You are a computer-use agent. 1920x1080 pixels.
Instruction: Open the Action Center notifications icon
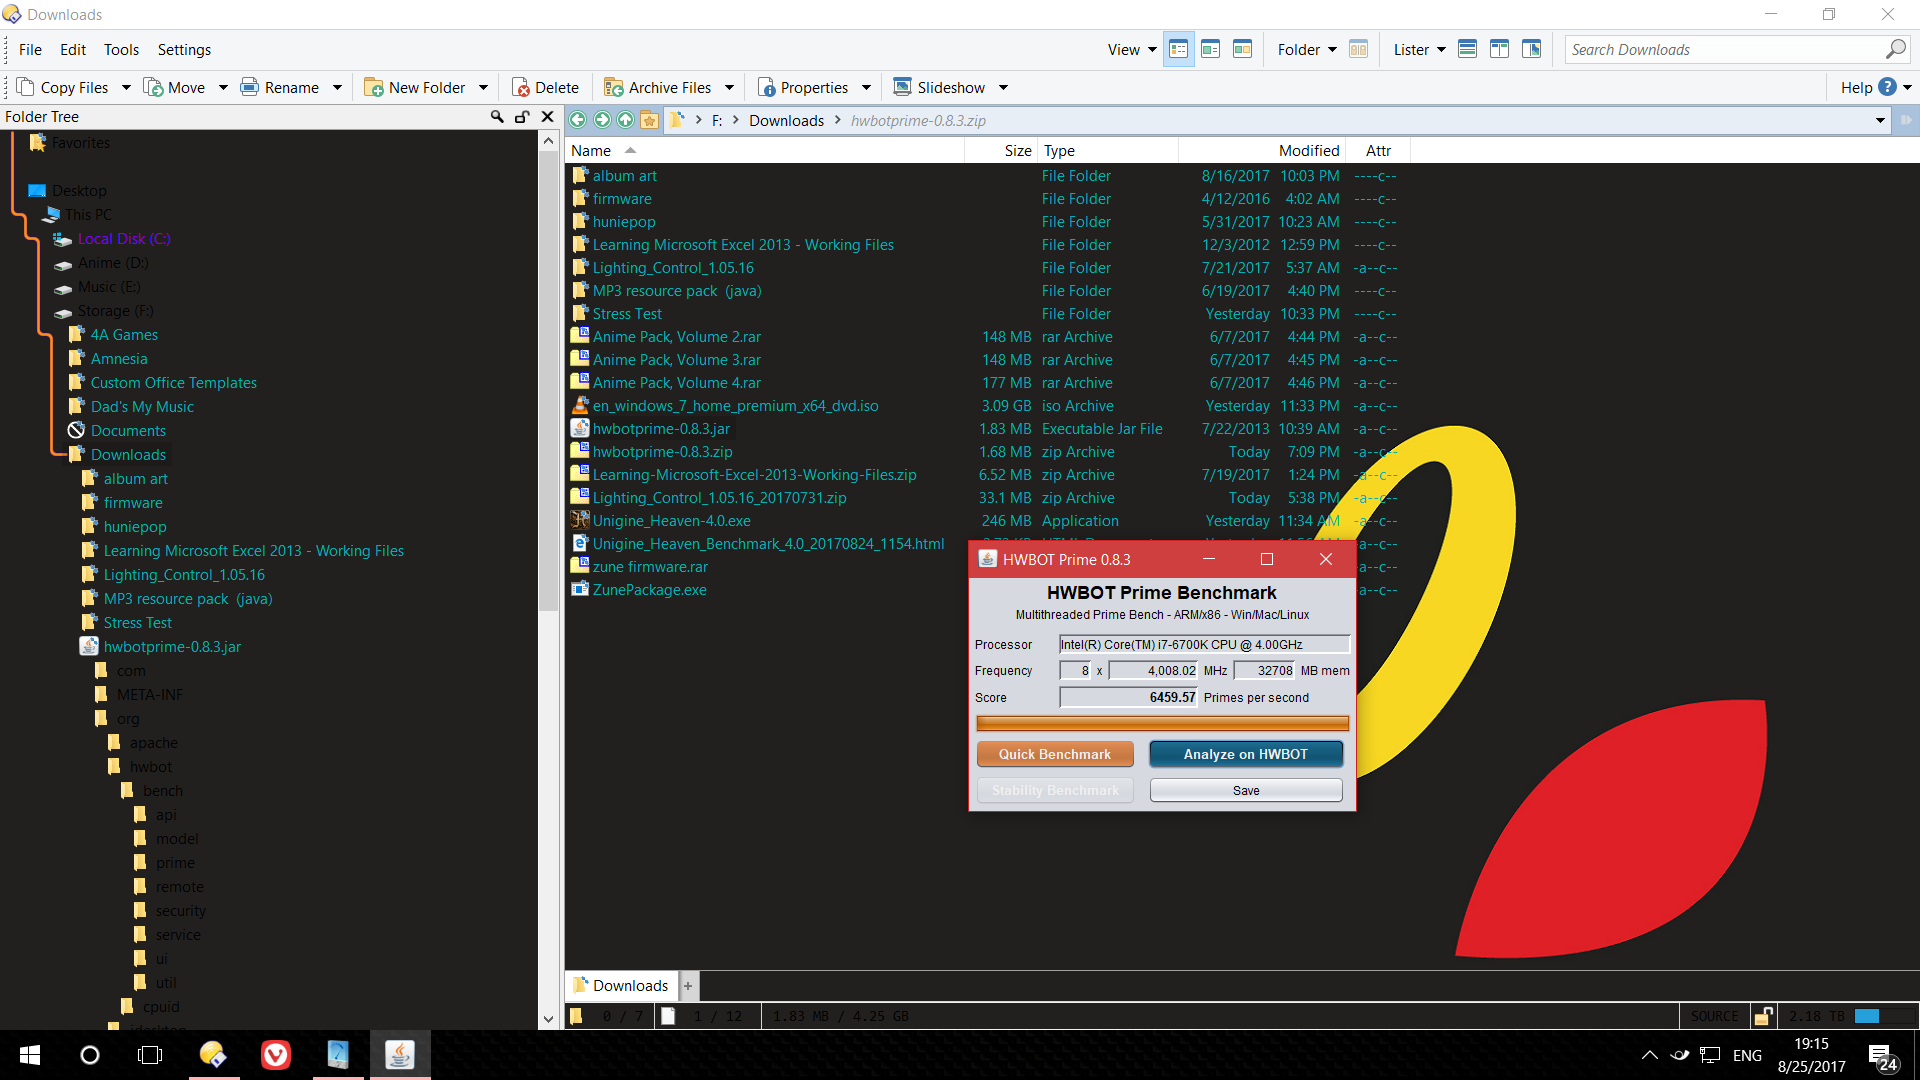[x=1882, y=1056]
